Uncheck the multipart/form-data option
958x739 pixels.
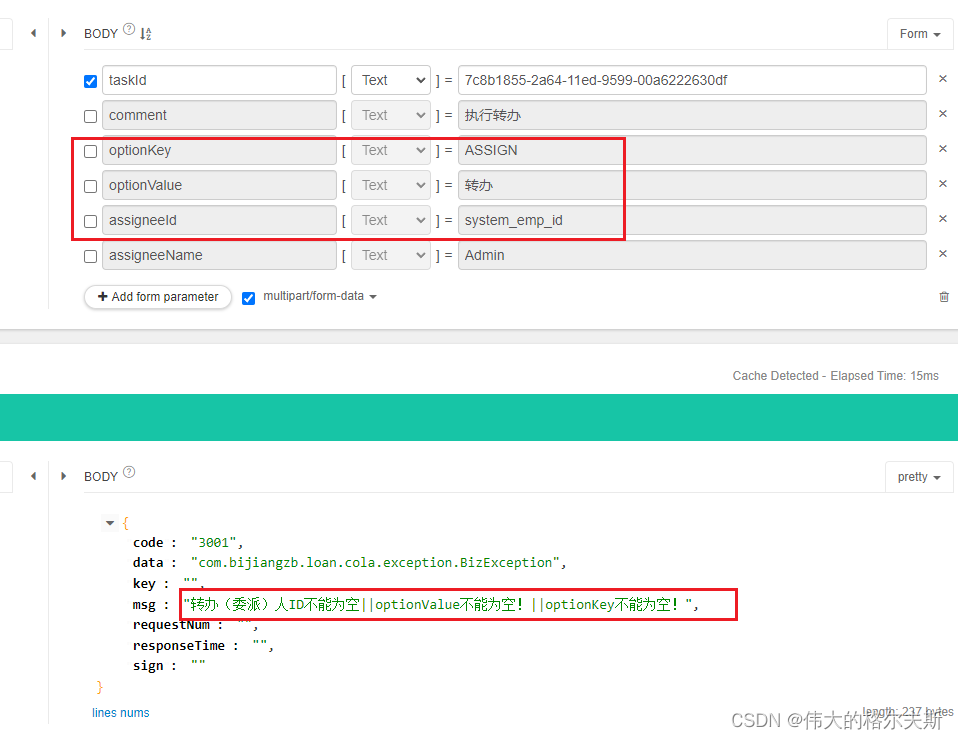(x=248, y=297)
